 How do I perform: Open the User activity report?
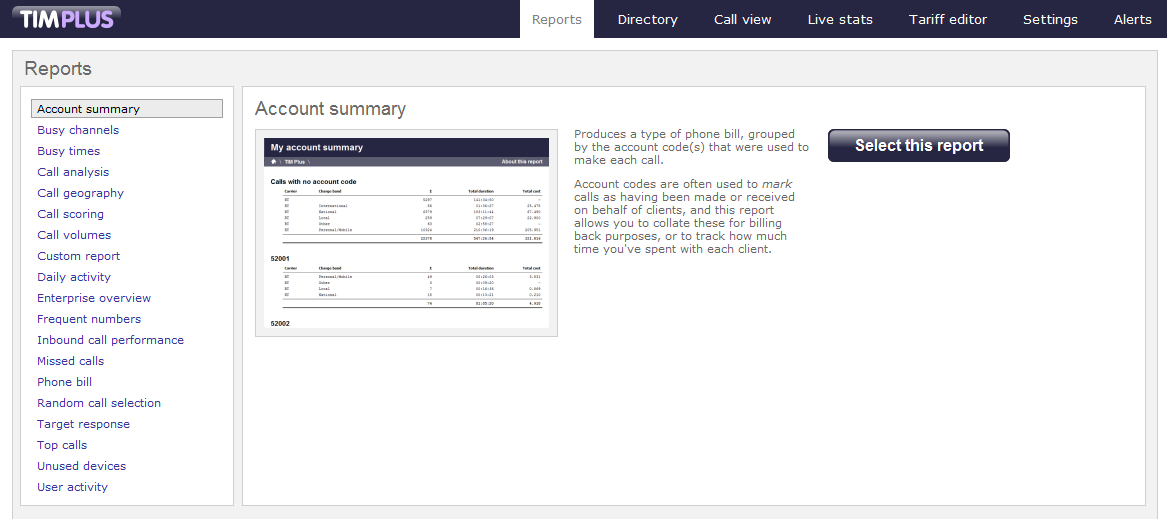pos(72,487)
